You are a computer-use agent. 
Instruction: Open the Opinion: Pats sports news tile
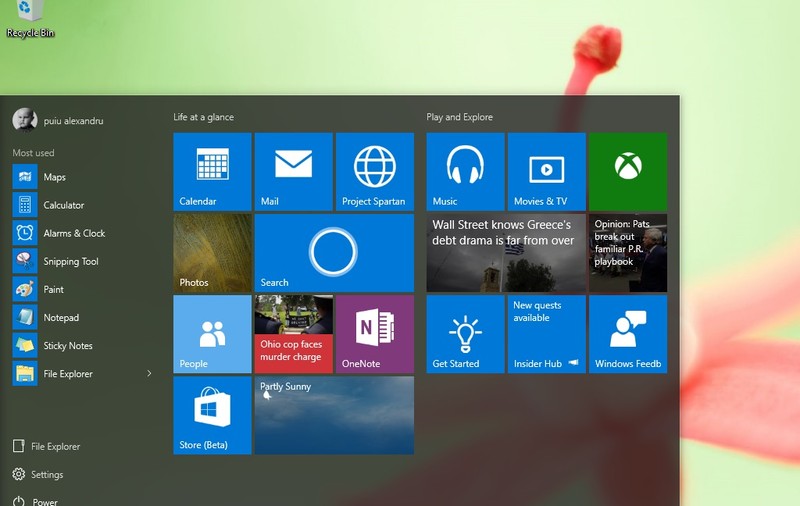[x=628, y=253]
